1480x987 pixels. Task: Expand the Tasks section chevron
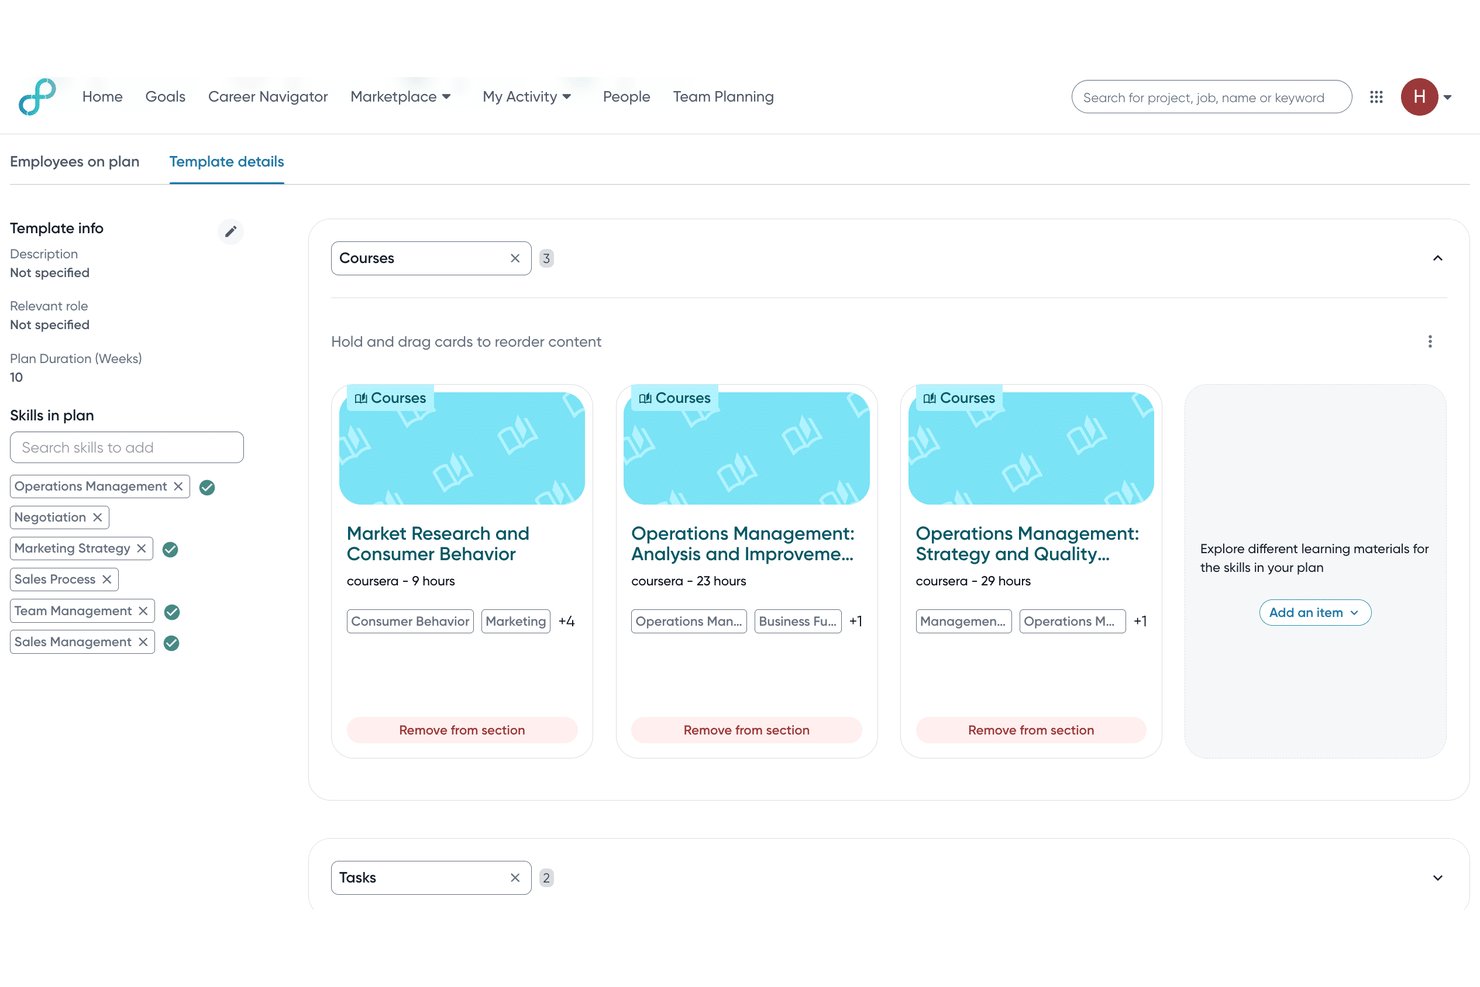(1437, 878)
